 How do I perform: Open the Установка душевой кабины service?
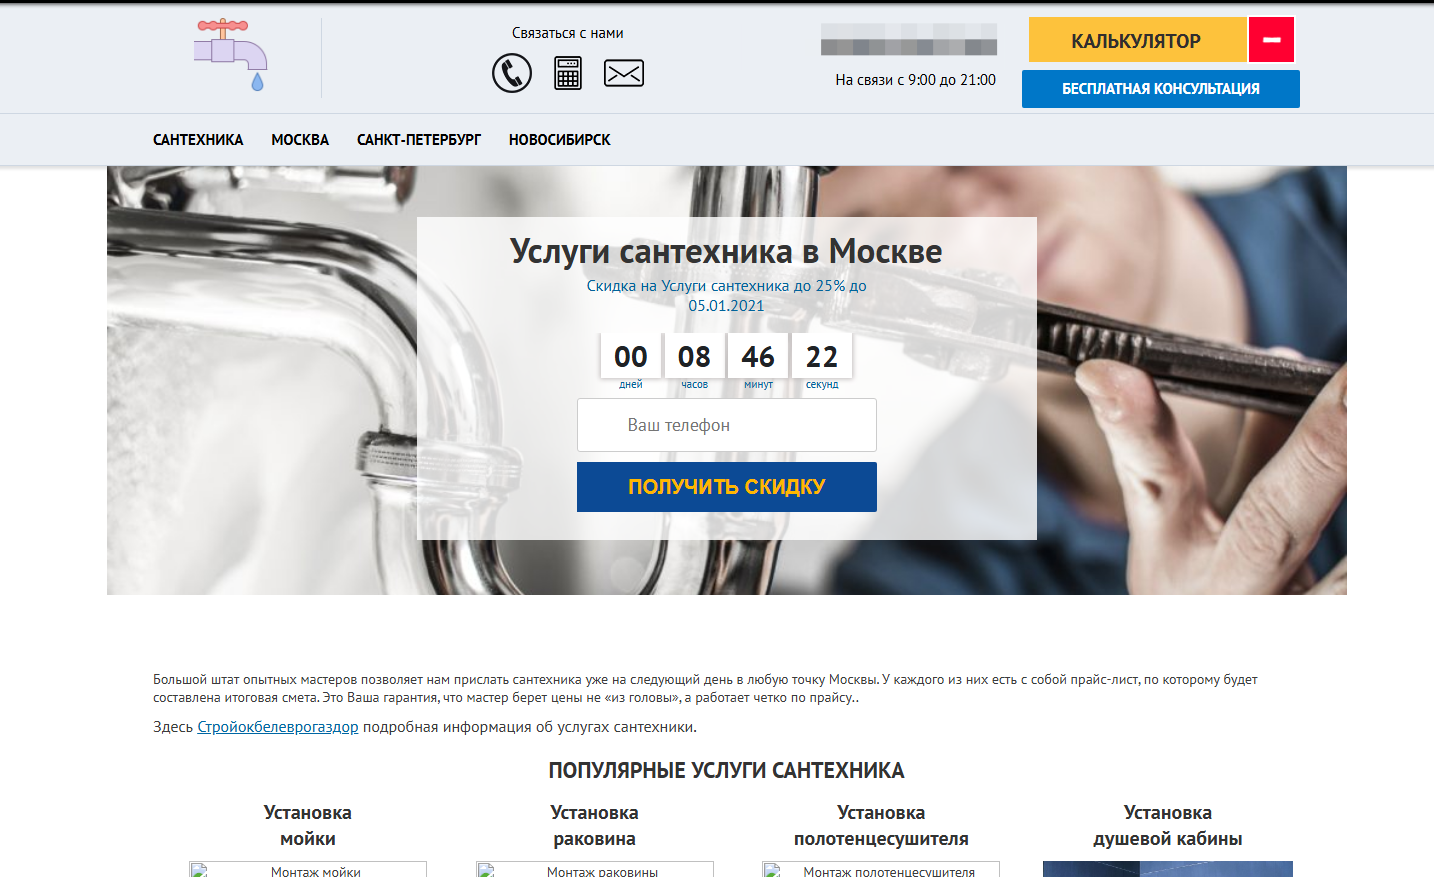(x=1167, y=825)
